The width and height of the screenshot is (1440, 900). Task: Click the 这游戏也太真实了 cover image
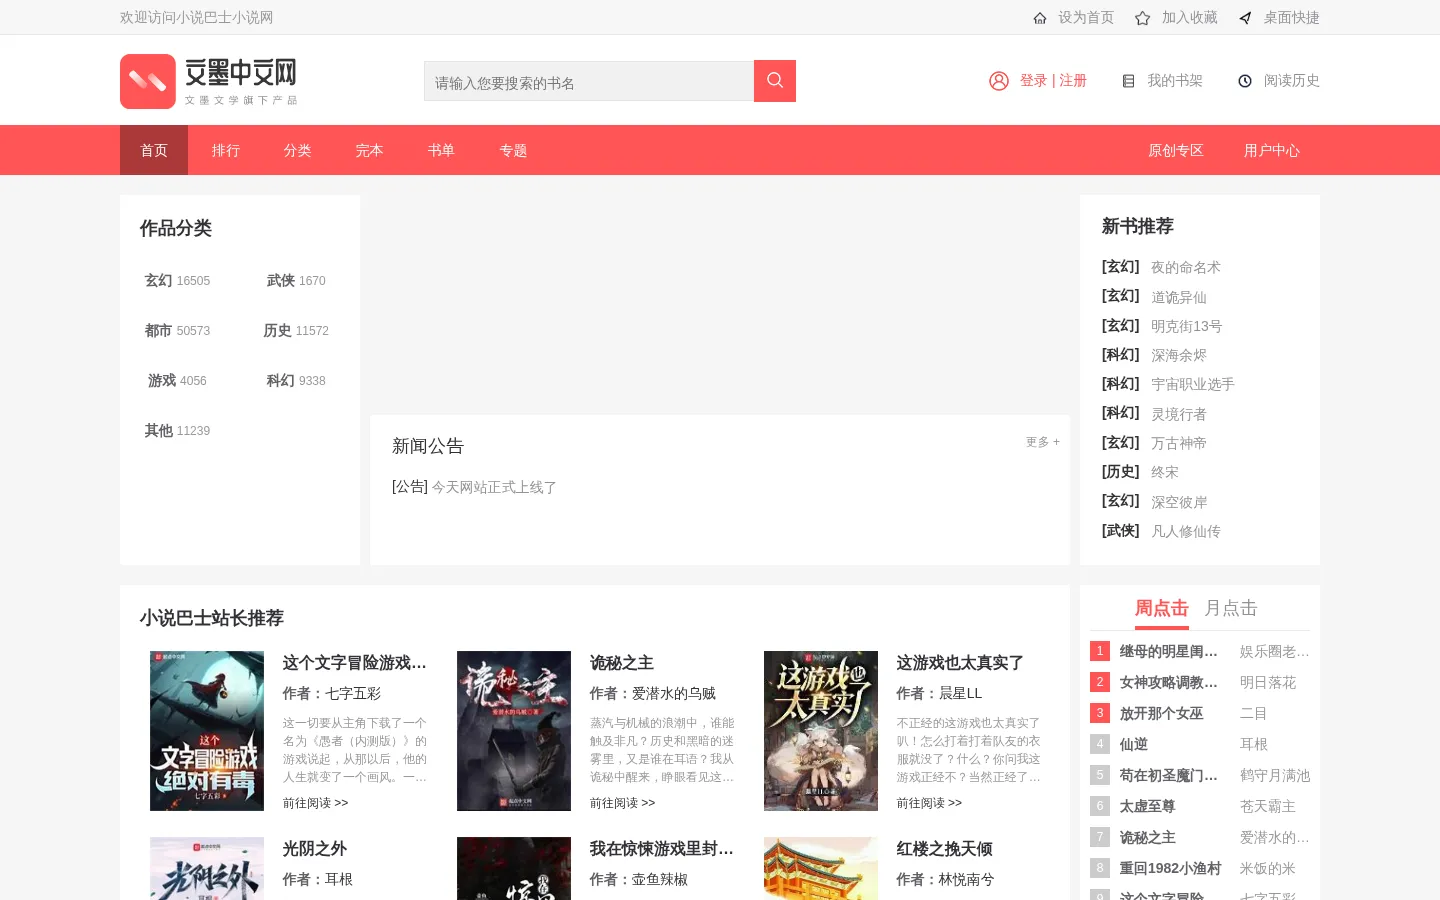coord(821,731)
